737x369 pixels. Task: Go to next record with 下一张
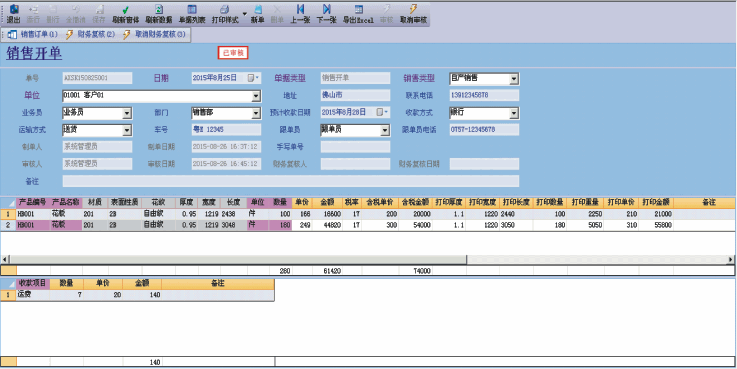coord(327,14)
